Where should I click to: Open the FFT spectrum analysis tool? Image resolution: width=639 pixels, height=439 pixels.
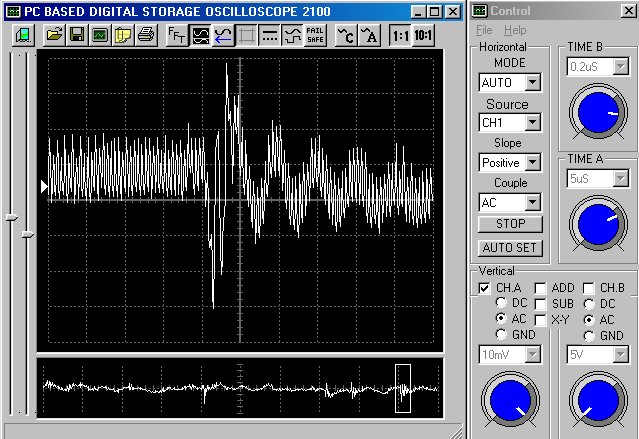click(x=175, y=36)
